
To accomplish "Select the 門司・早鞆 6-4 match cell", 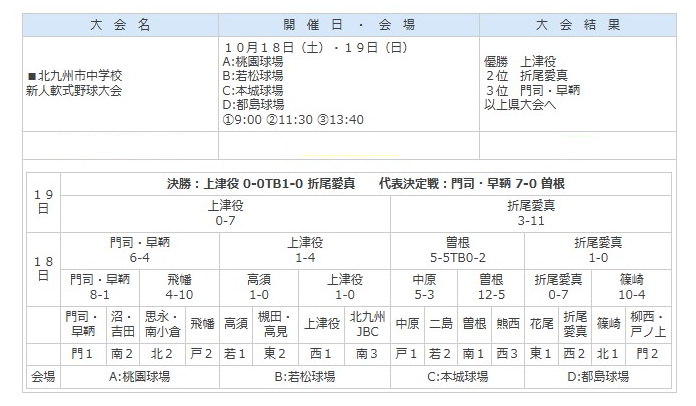I will [139, 250].
